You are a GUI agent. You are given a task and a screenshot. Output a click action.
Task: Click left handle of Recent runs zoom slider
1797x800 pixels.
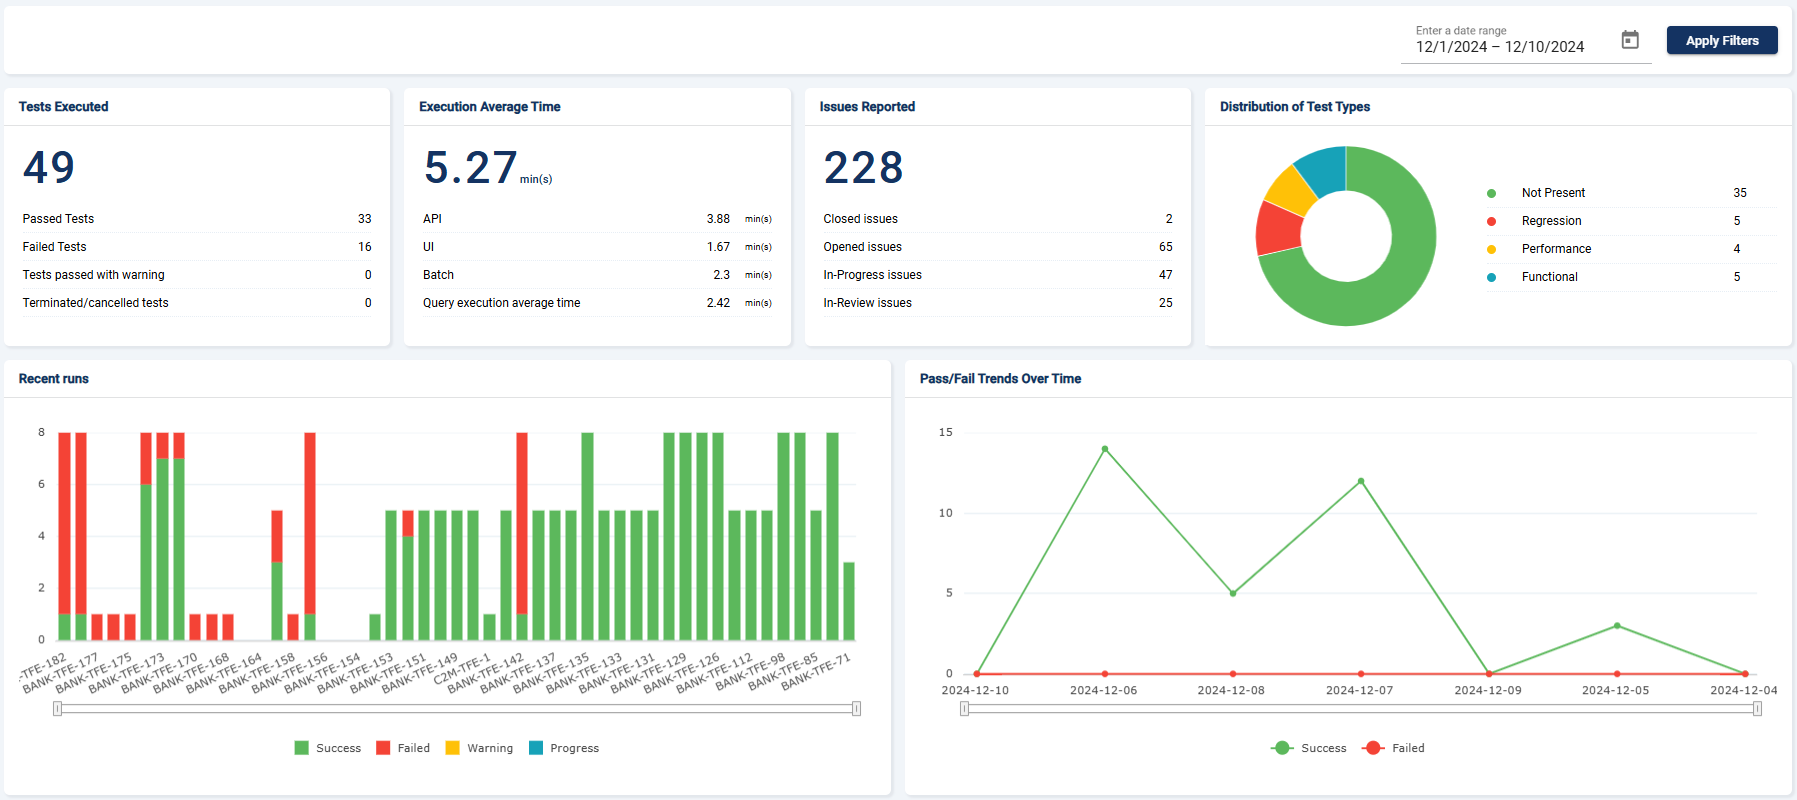(x=58, y=709)
